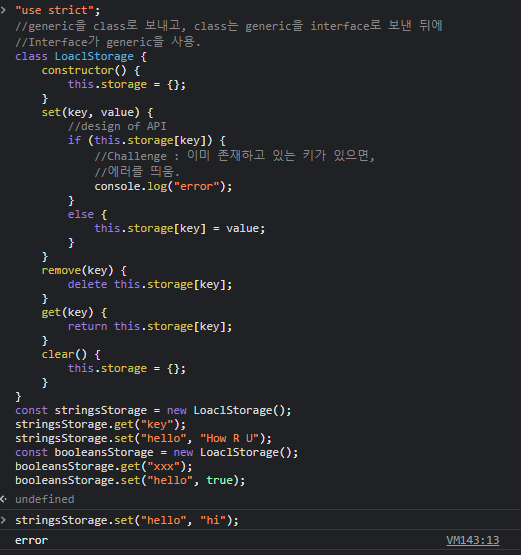Click the 'if (this.storage[key]) {' line
The width and height of the screenshot is (521, 555).
pos(147,141)
